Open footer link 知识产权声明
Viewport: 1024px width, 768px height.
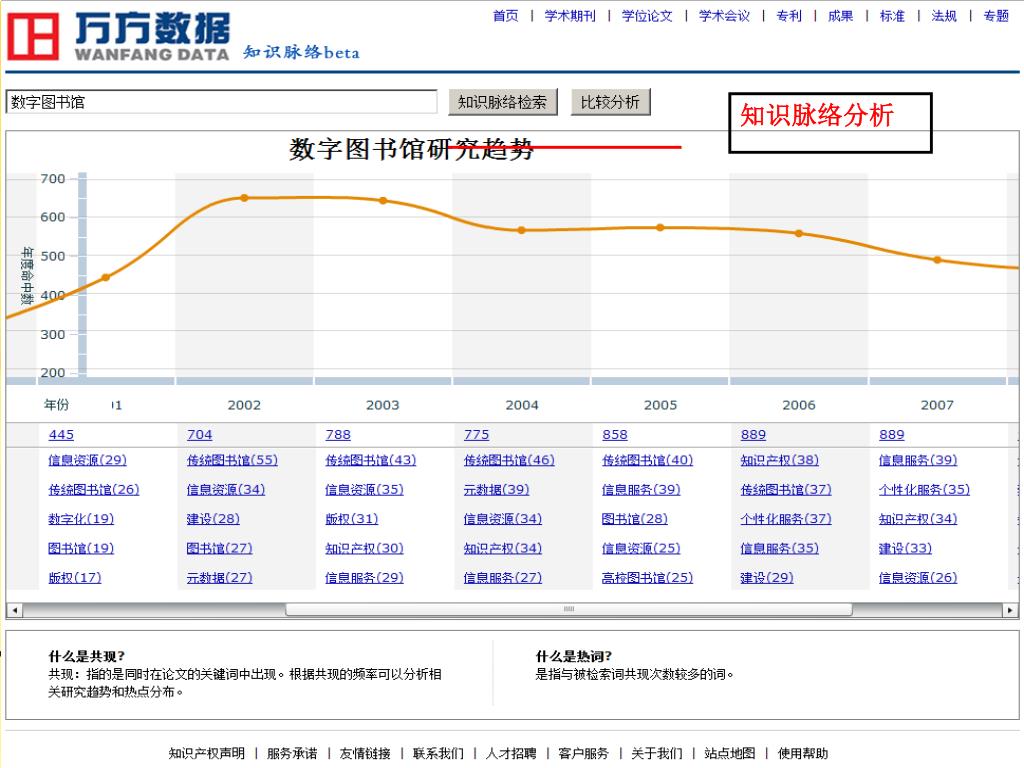coord(206,753)
